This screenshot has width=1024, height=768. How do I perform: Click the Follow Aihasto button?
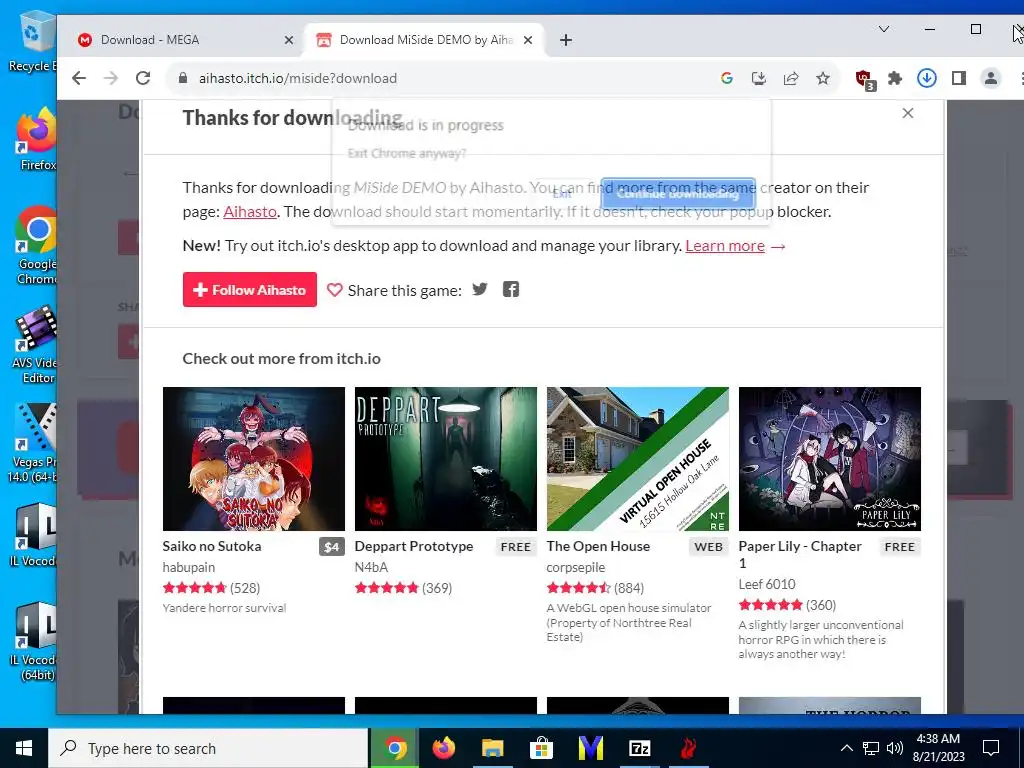pyautogui.click(x=249, y=289)
